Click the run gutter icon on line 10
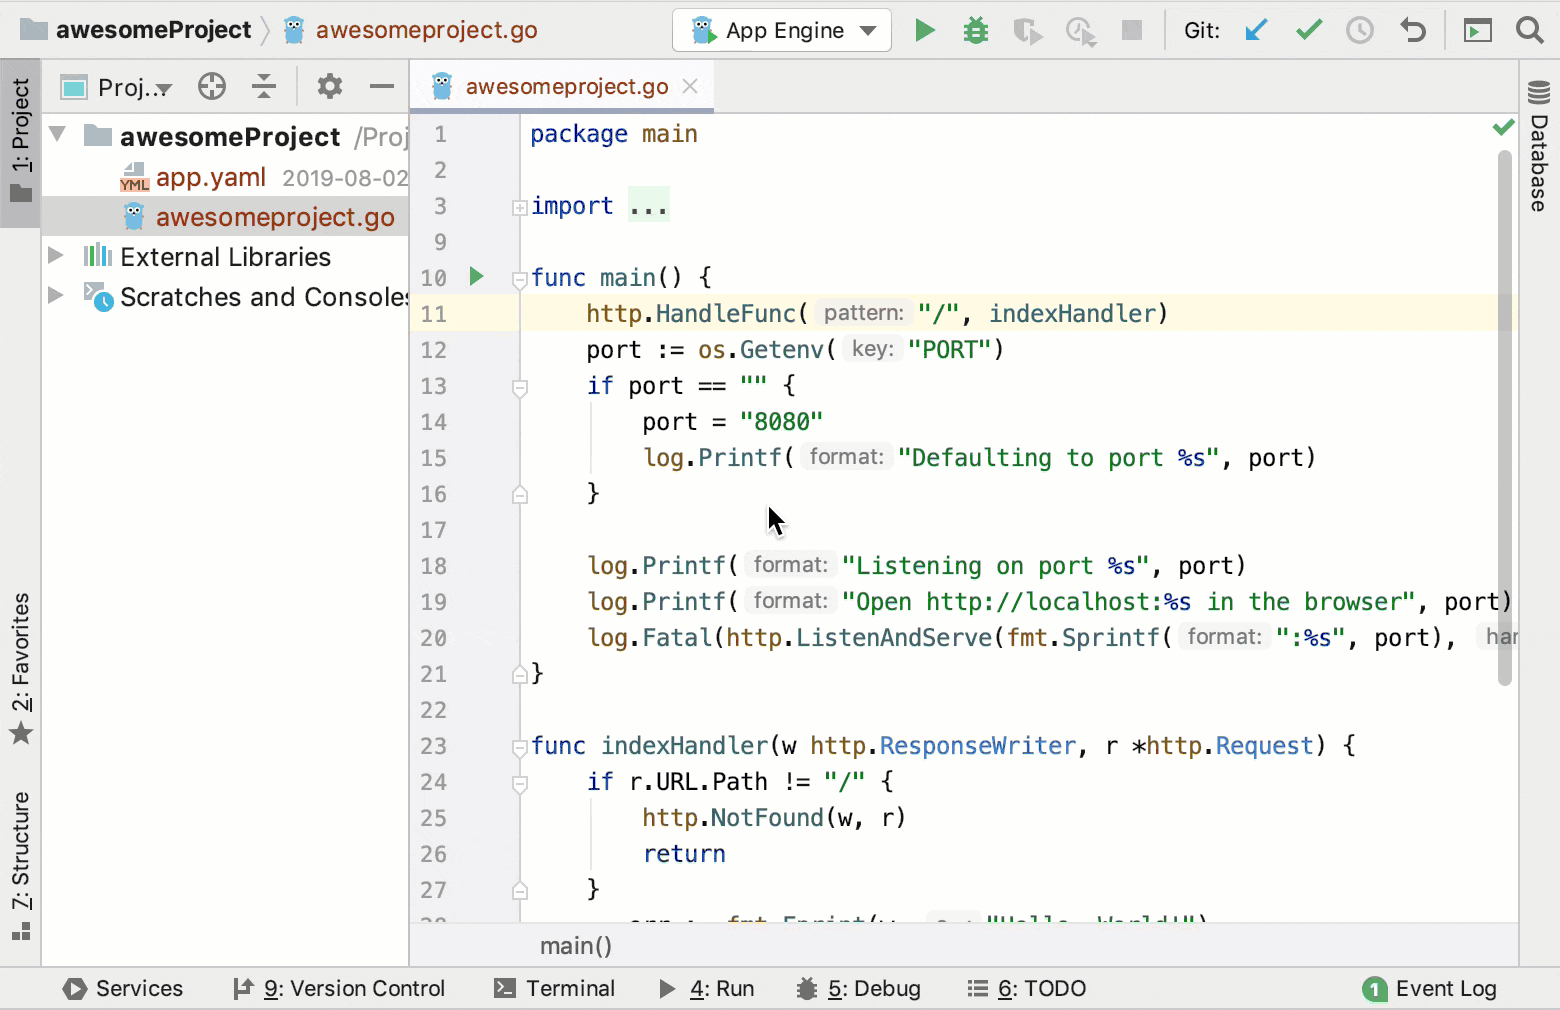This screenshot has width=1560, height=1010. pyautogui.click(x=477, y=277)
